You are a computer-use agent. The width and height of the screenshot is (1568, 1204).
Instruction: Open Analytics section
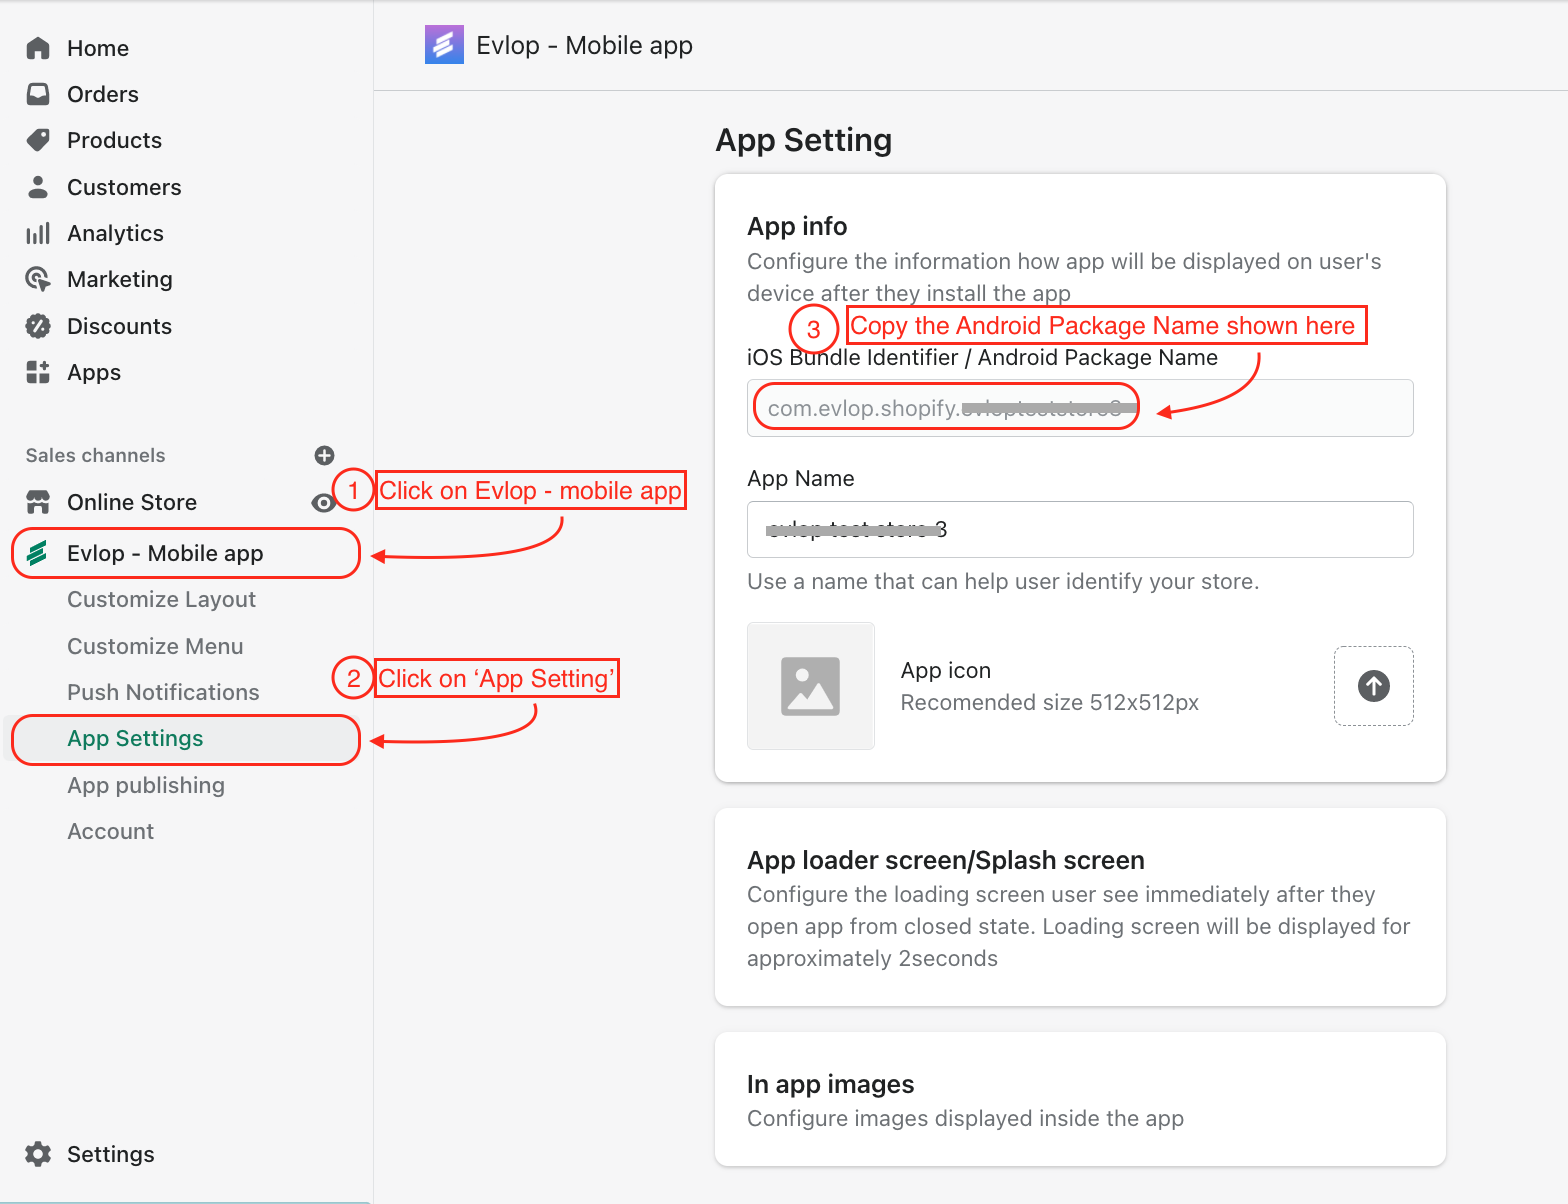[115, 233]
